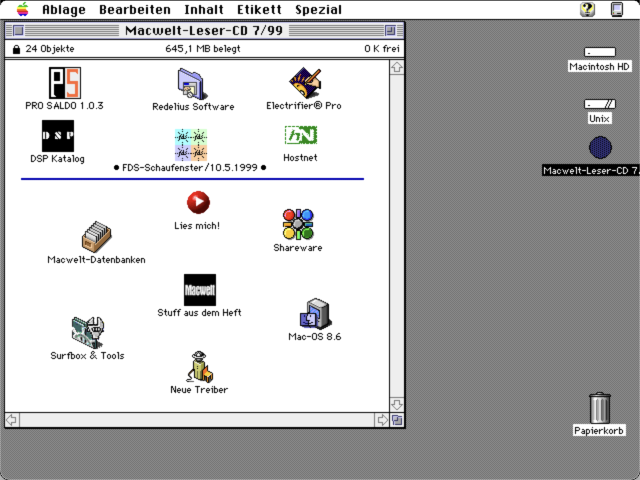640x480 pixels.
Task: Open the Spezial menu
Action: tap(318, 9)
